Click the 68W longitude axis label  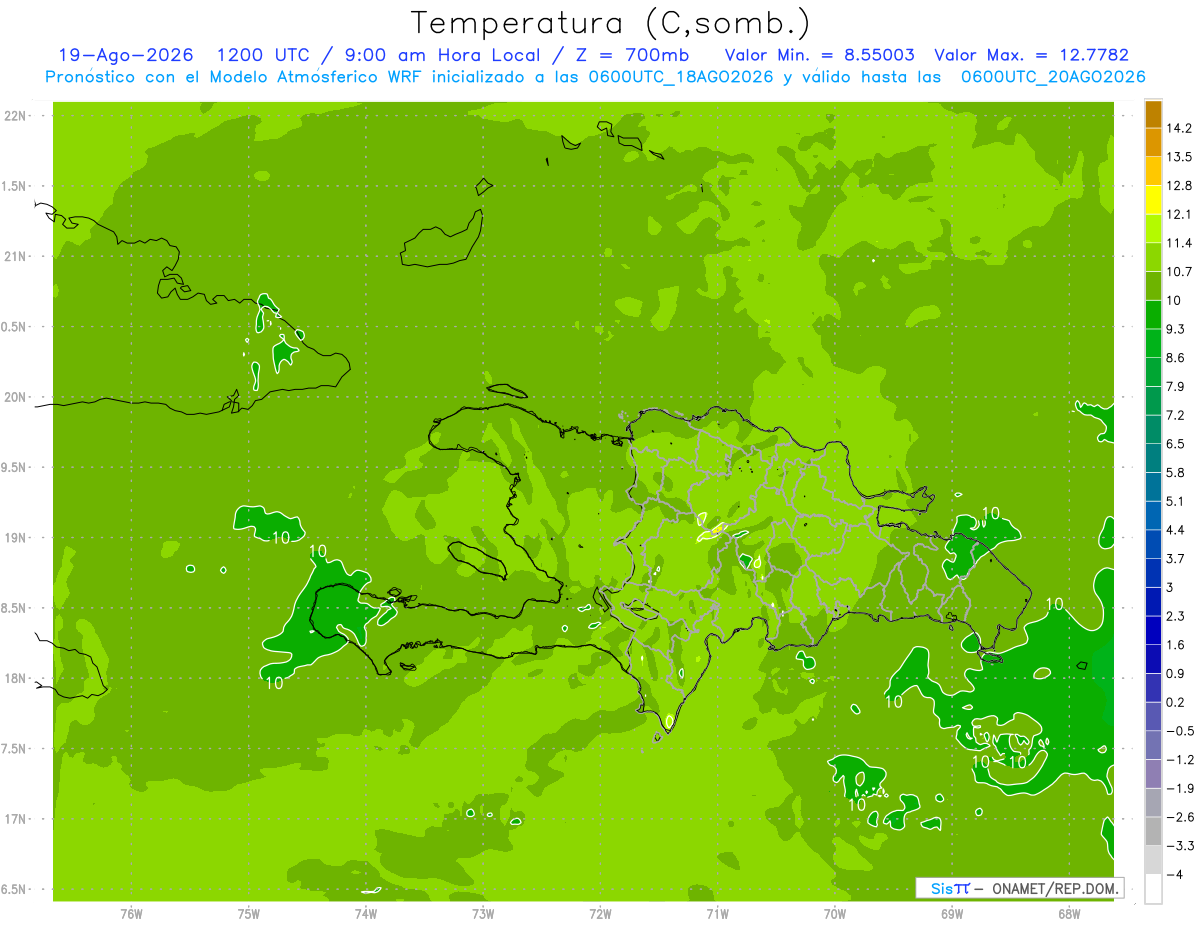1069,912
